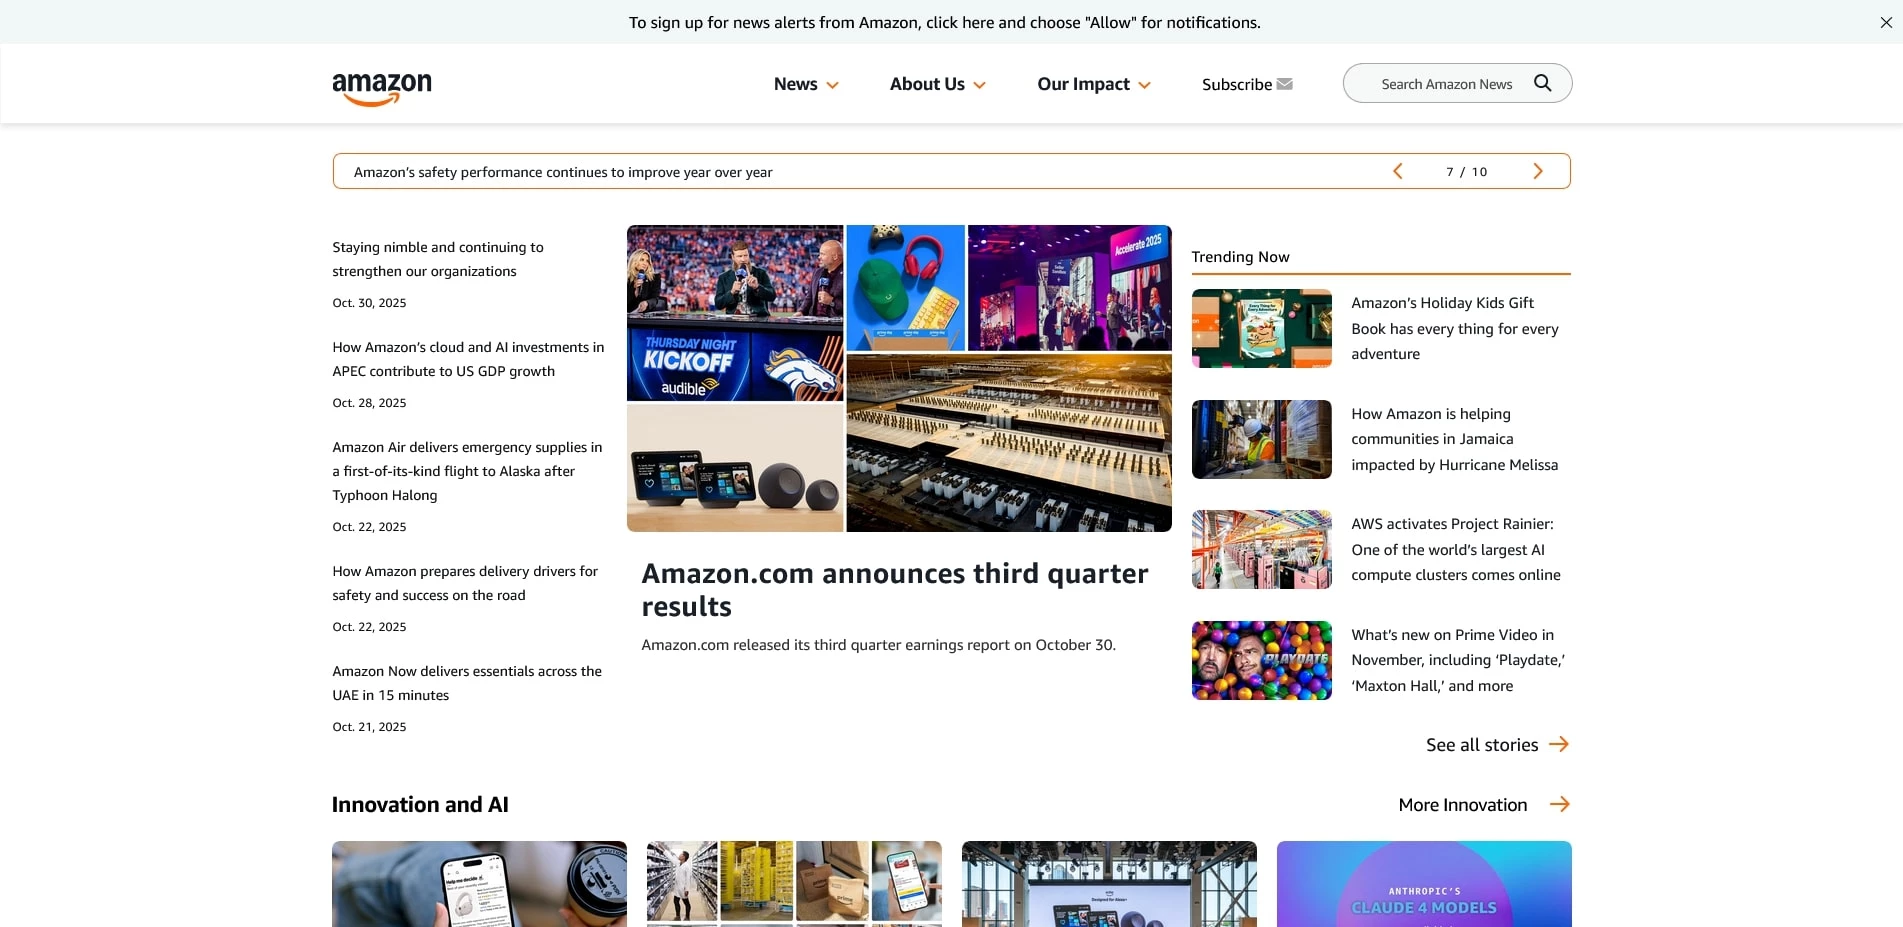Read the Amazon Air Typhoon Halong article
The width and height of the screenshot is (1903, 927).
click(x=466, y=470)
